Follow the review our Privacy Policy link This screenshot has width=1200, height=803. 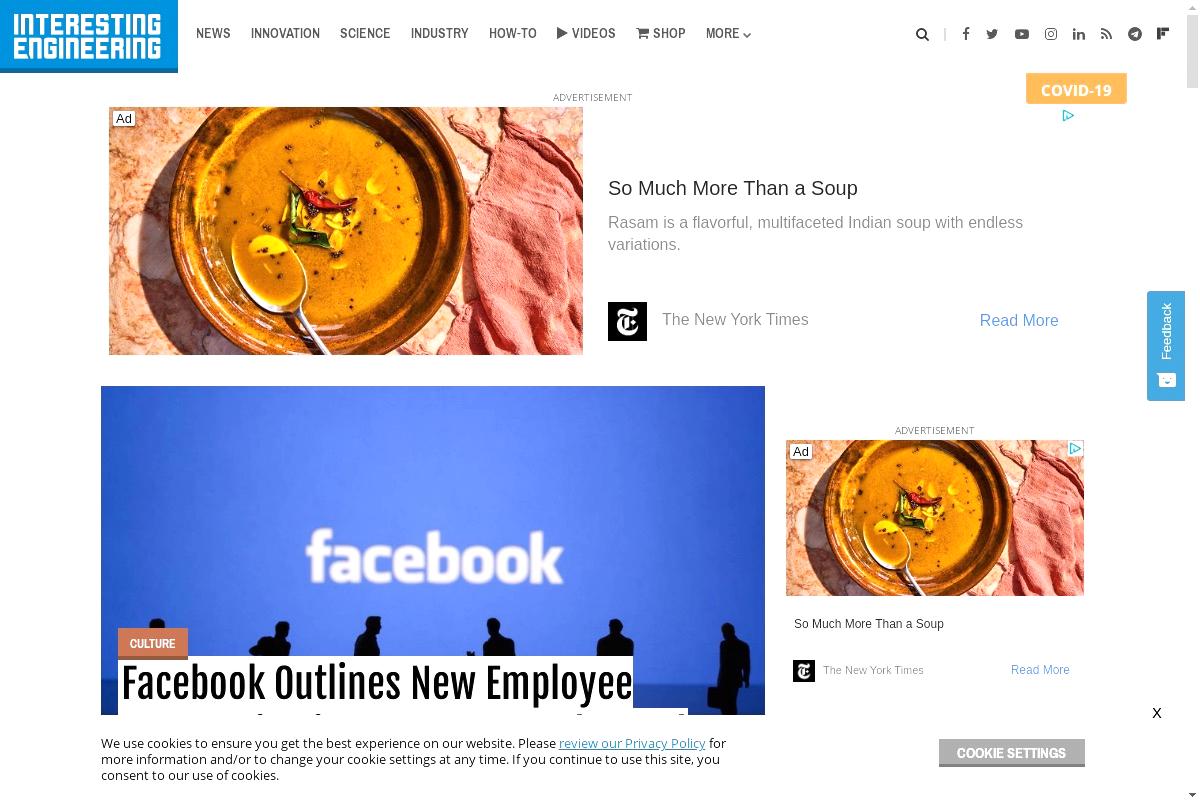point(632,743)
